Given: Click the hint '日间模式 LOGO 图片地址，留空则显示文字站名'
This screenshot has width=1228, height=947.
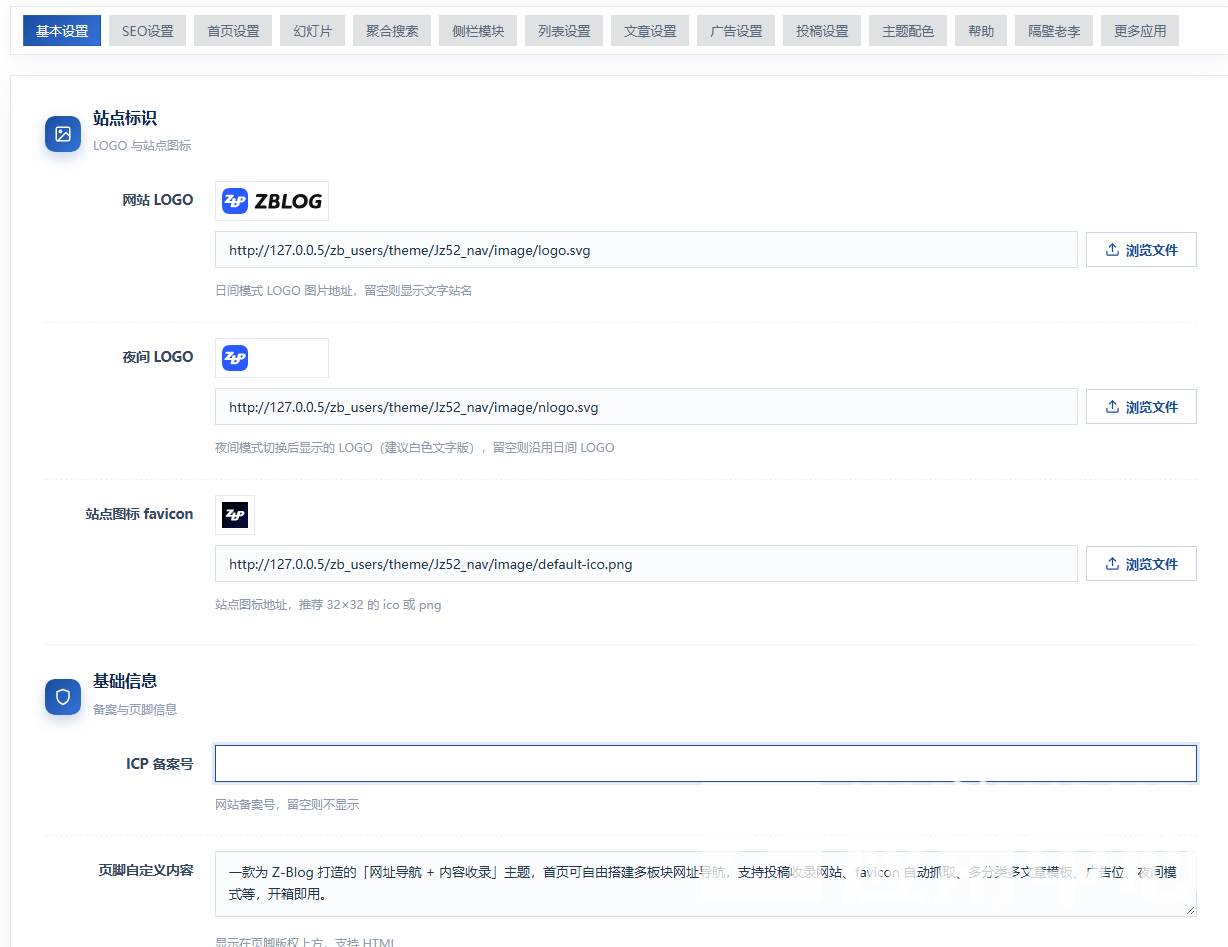Looking at the screenshot, I should [343, 290].
